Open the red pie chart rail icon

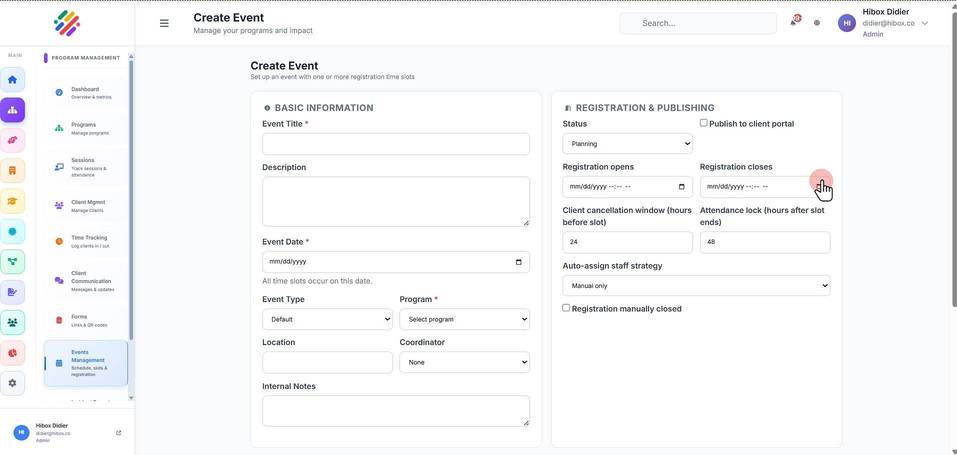(x=12, y=352)
